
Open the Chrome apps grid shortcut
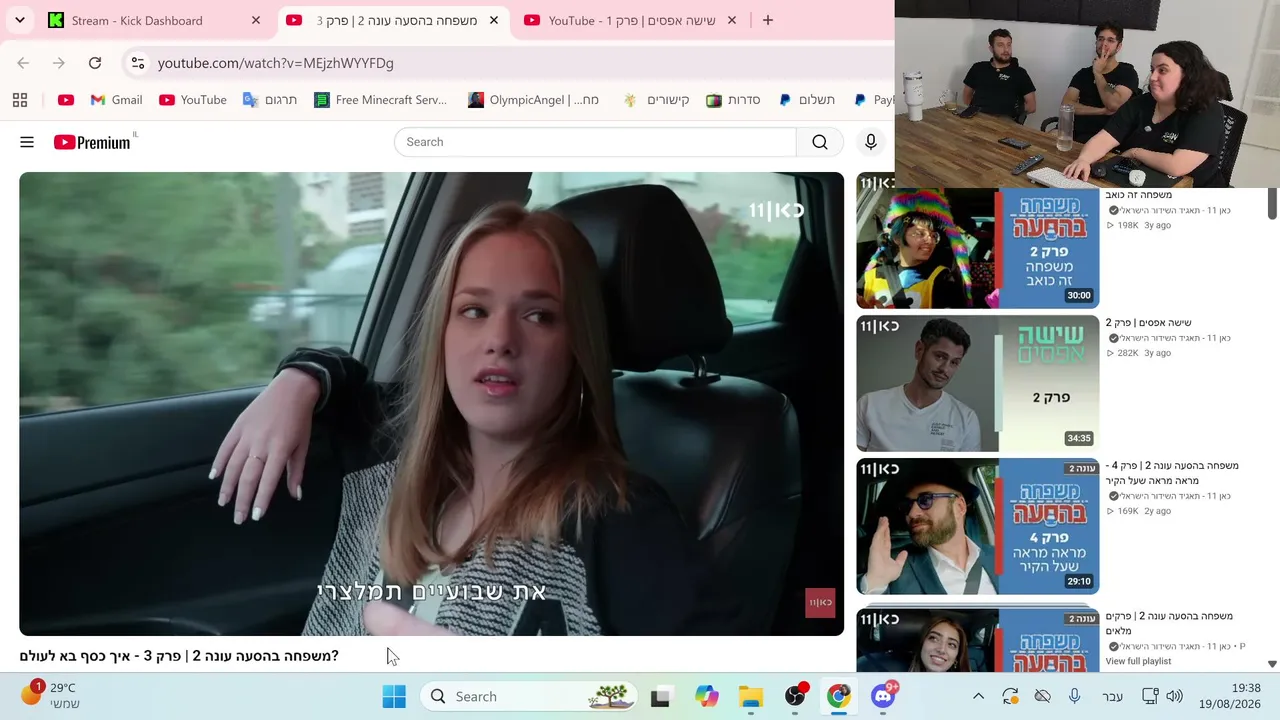click(20, 100)
